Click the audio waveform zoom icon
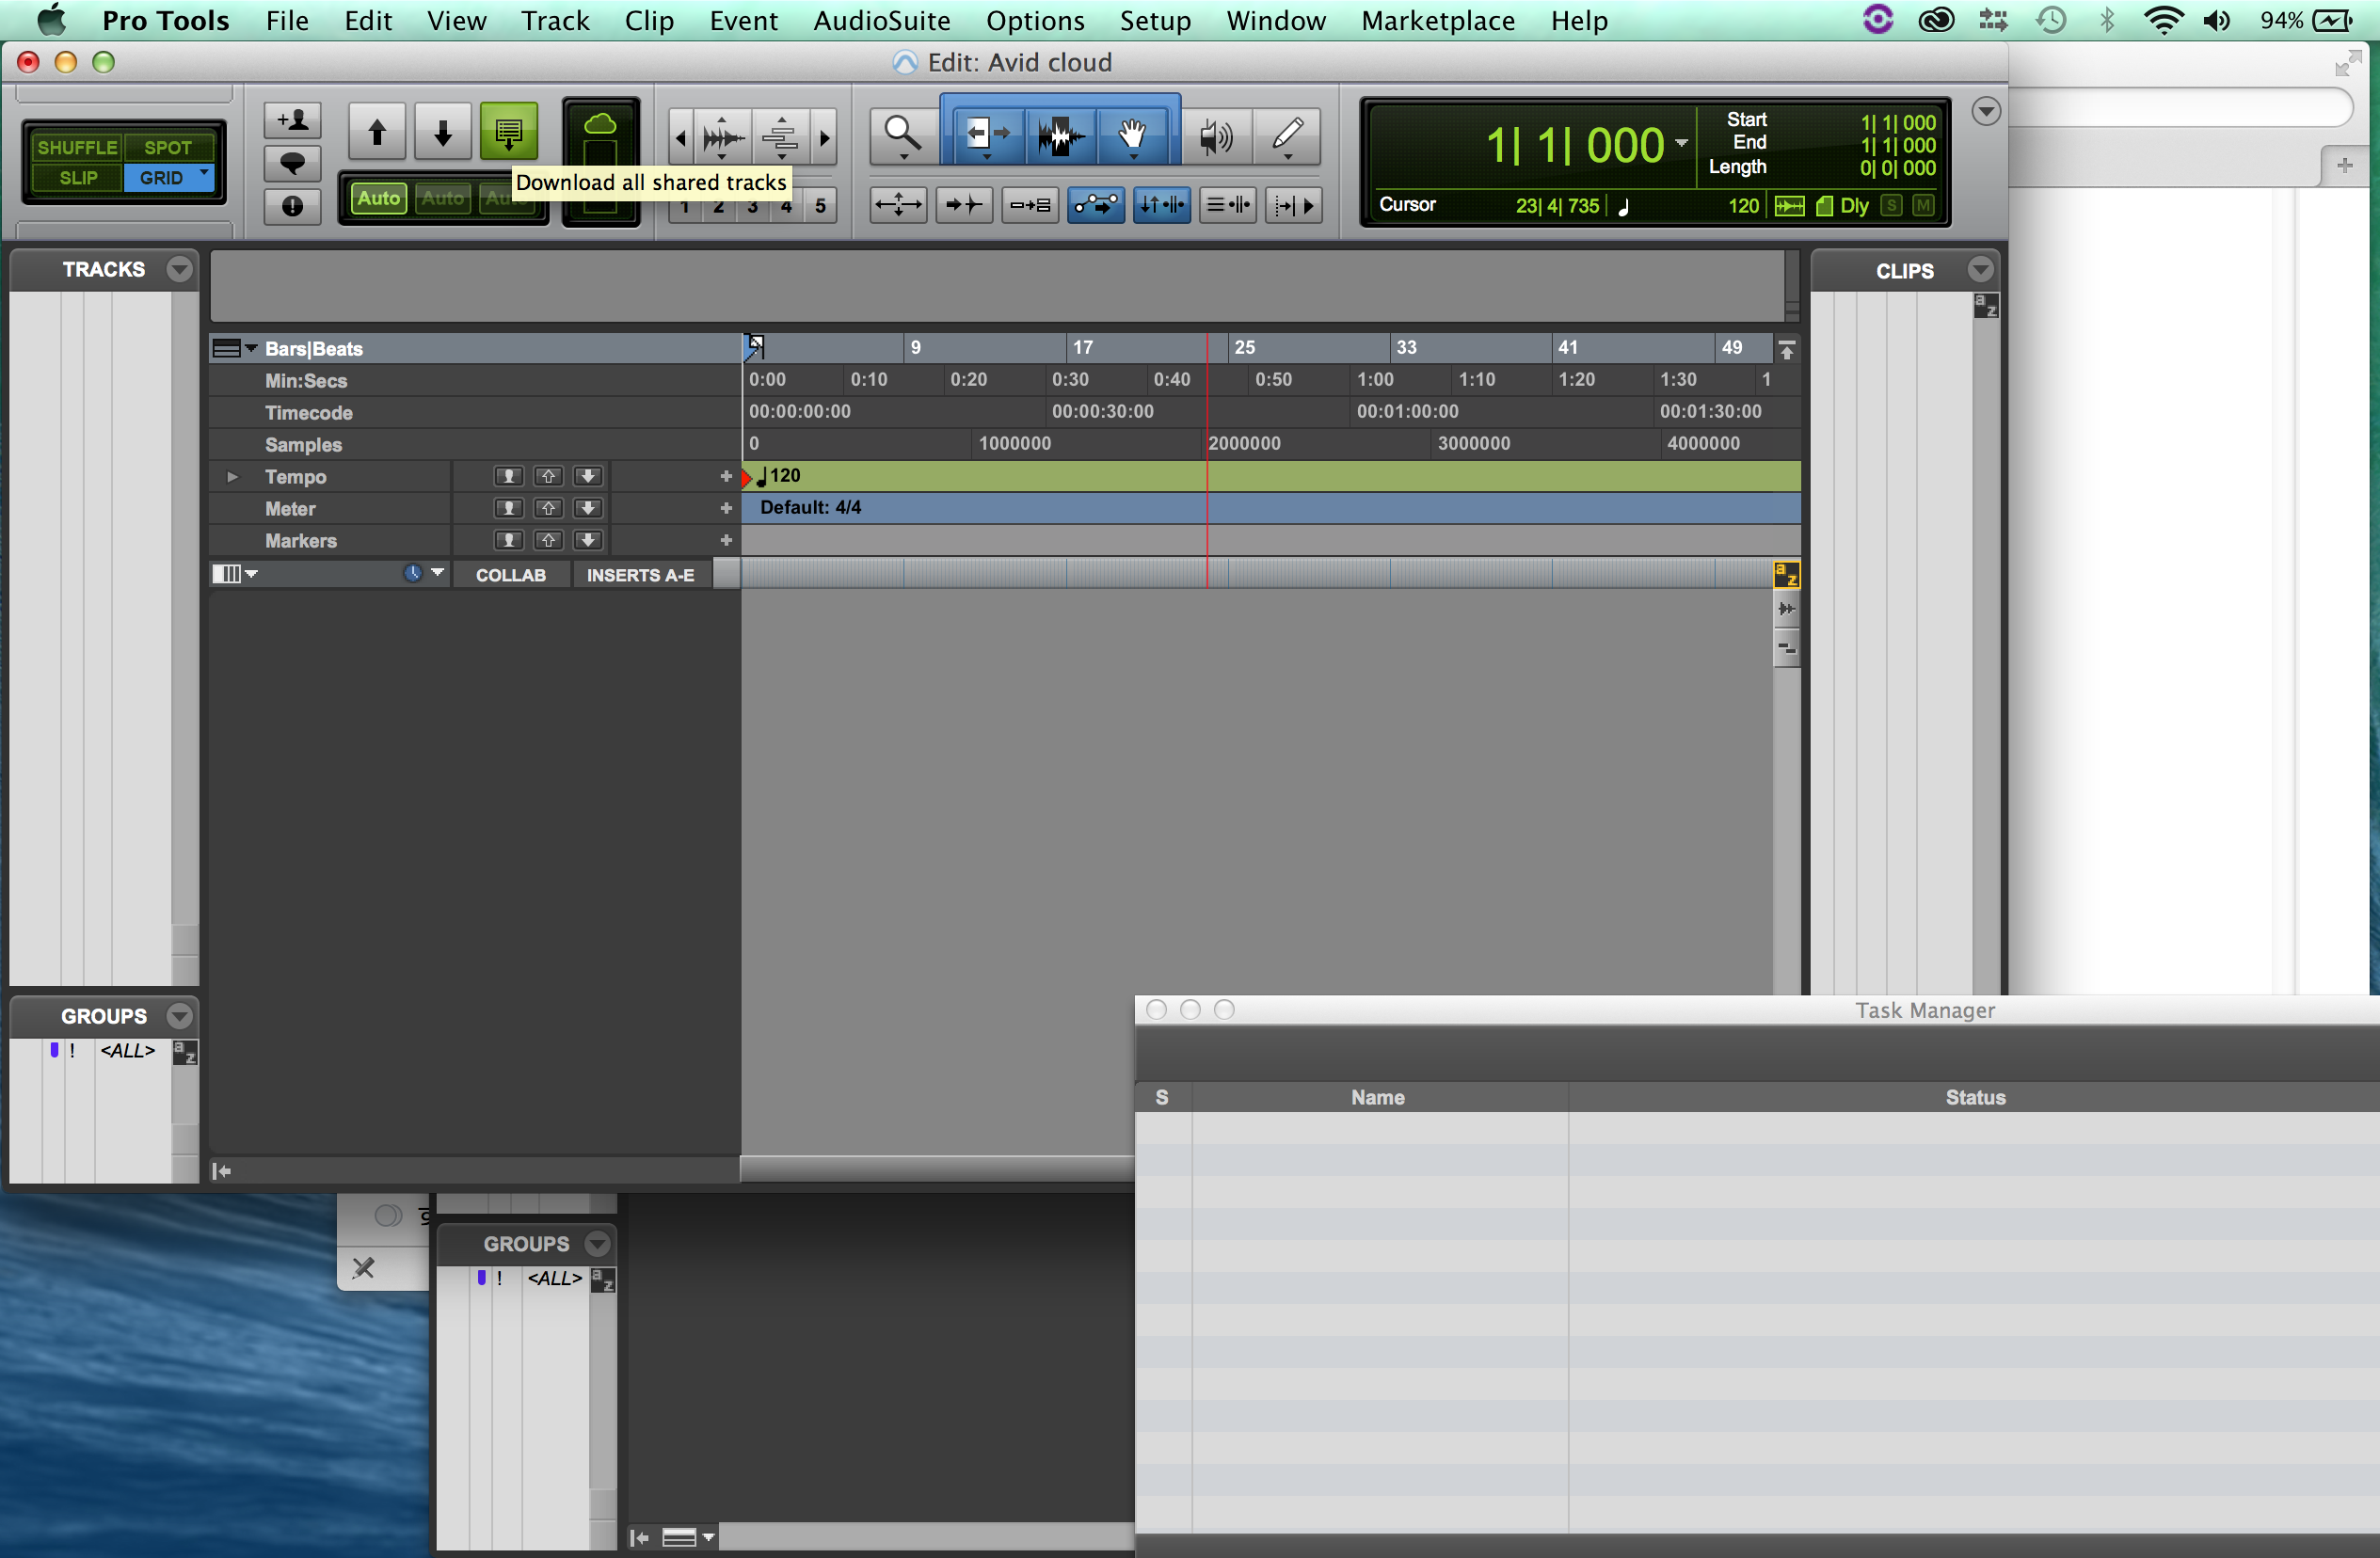This screenshot has width=2380, height=1558. [722, 136]
